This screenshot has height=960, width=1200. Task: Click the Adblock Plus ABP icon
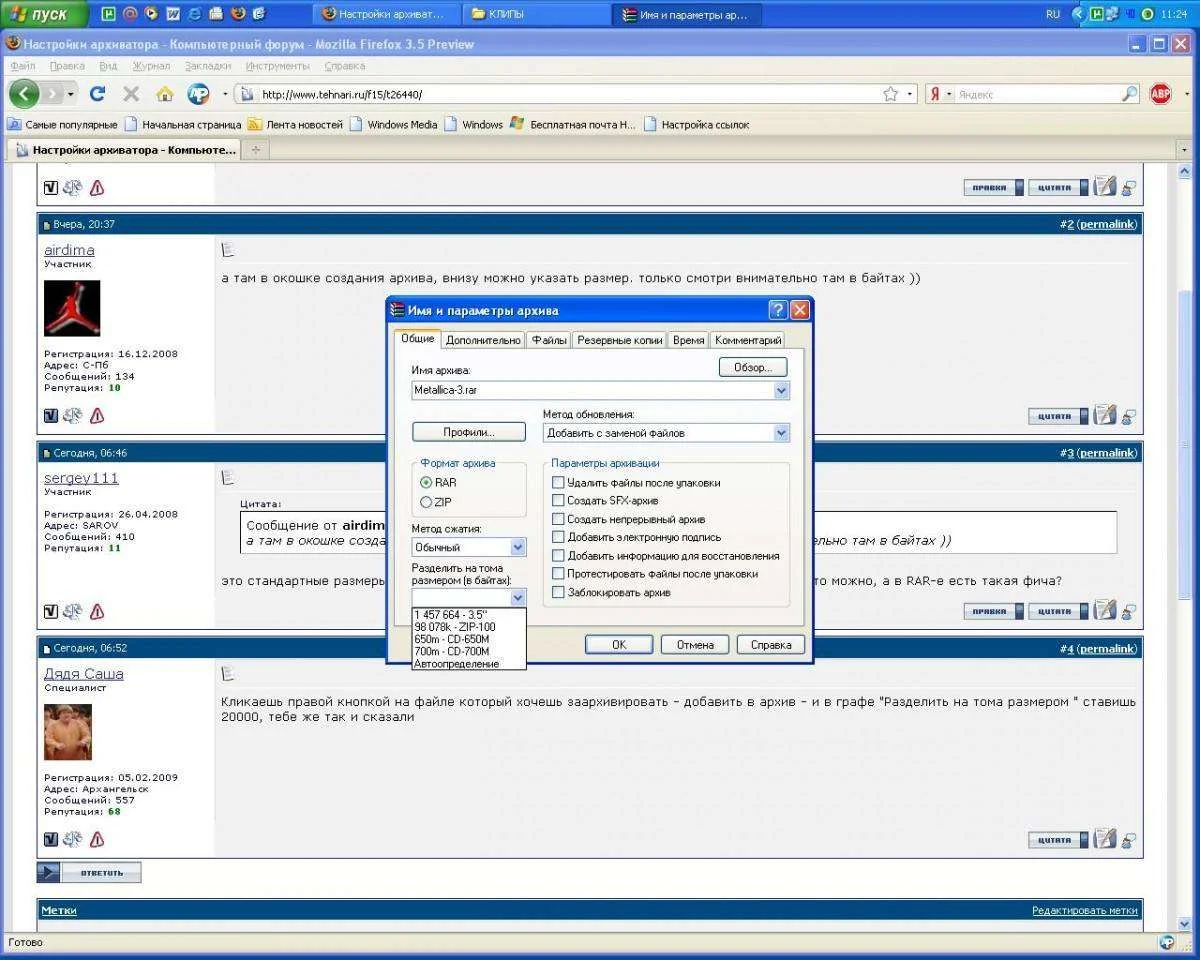click(x=1160, y=94)
